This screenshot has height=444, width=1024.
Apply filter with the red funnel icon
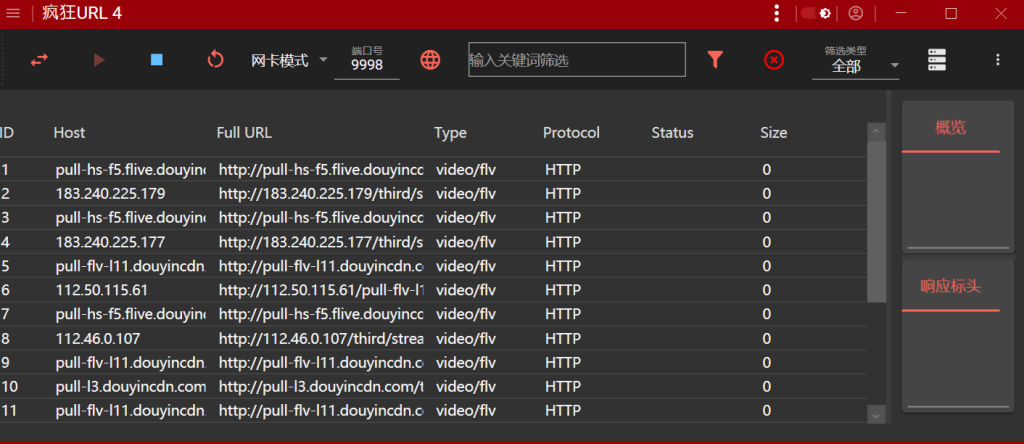pos(716,60)
